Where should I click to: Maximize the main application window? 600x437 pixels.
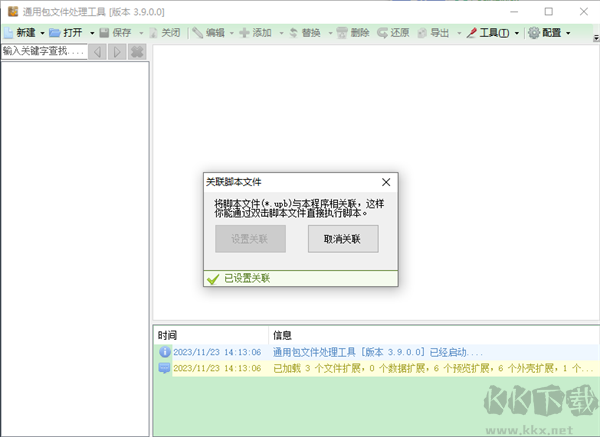point(549,12)
